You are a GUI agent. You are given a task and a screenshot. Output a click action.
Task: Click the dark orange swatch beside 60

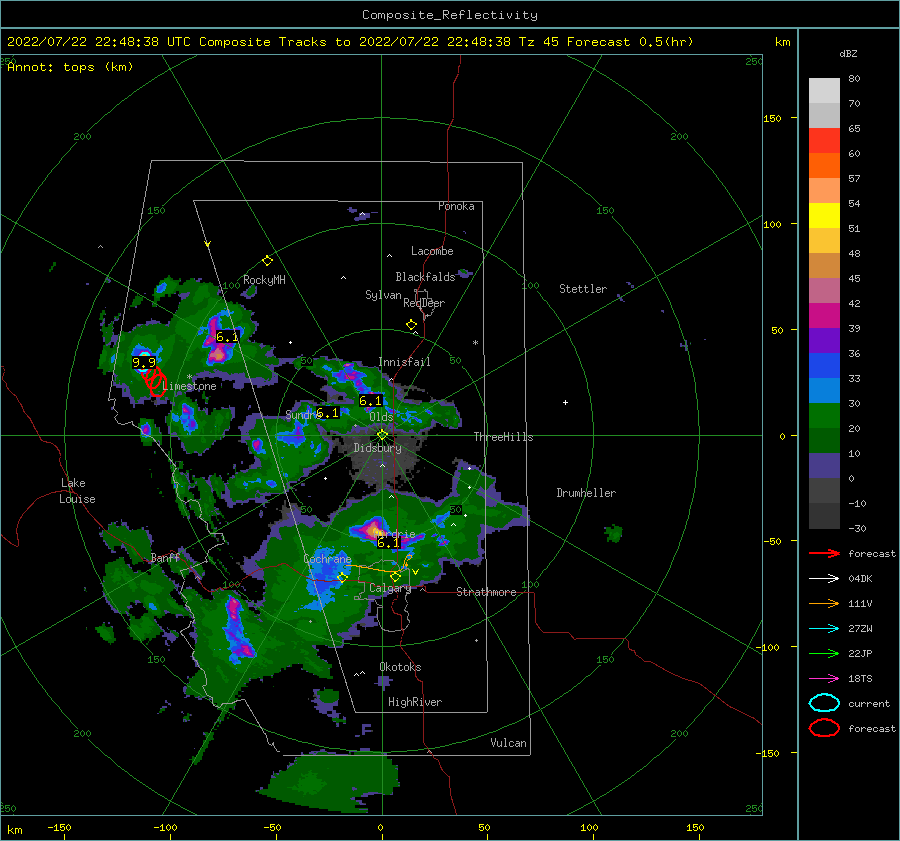point(824,166)
